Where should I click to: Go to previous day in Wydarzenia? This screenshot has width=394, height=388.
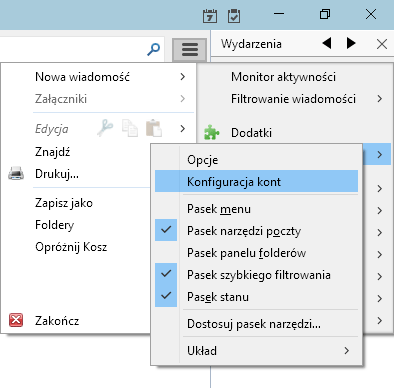[327, 43]
